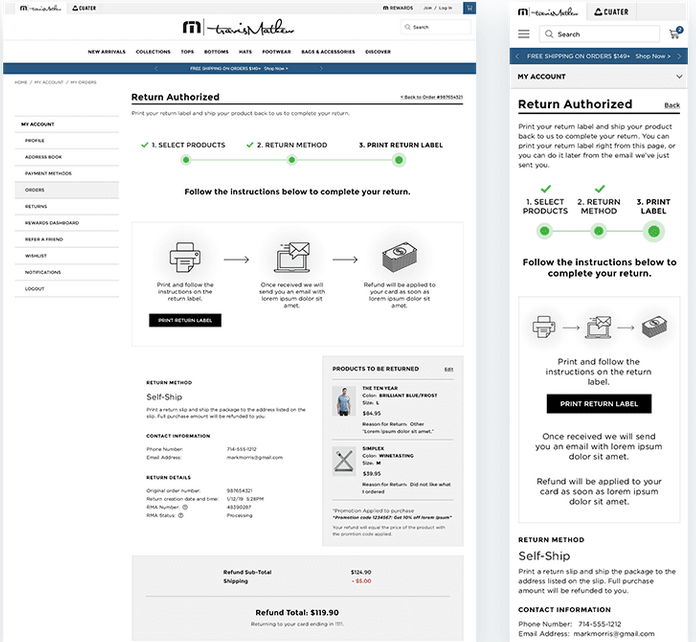Click the mobile Back link

pyautogui.click(x=672, y=105)
